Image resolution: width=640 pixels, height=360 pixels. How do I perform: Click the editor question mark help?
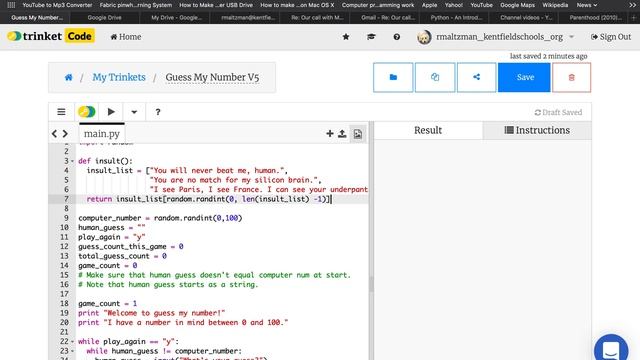coord(158,112)
